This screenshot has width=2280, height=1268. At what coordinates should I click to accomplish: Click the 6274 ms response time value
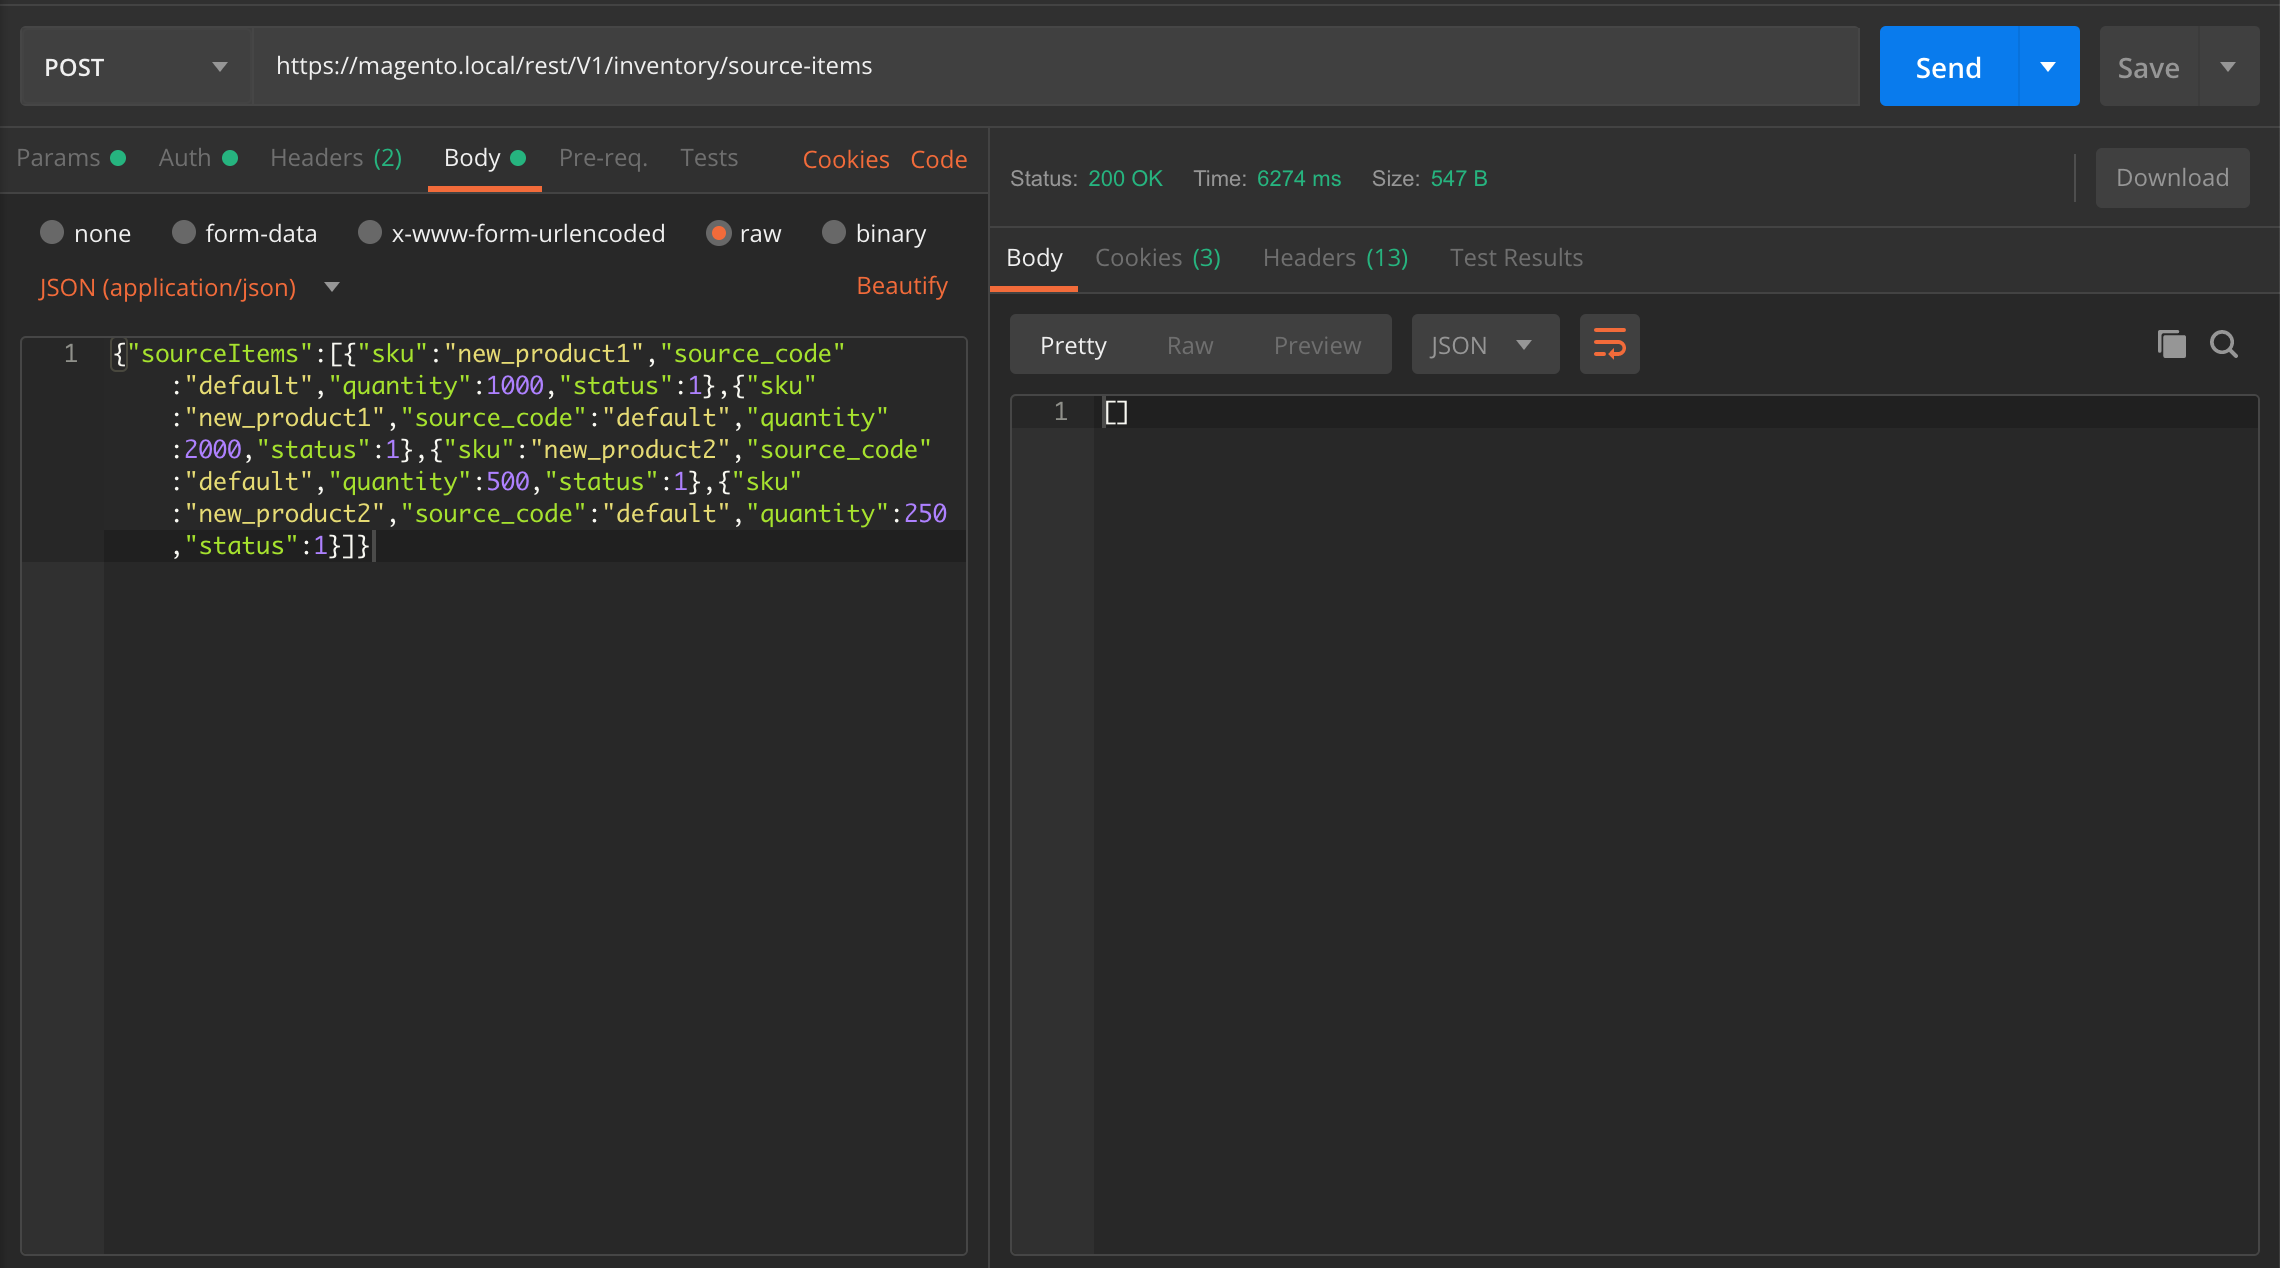[1298, 178]
